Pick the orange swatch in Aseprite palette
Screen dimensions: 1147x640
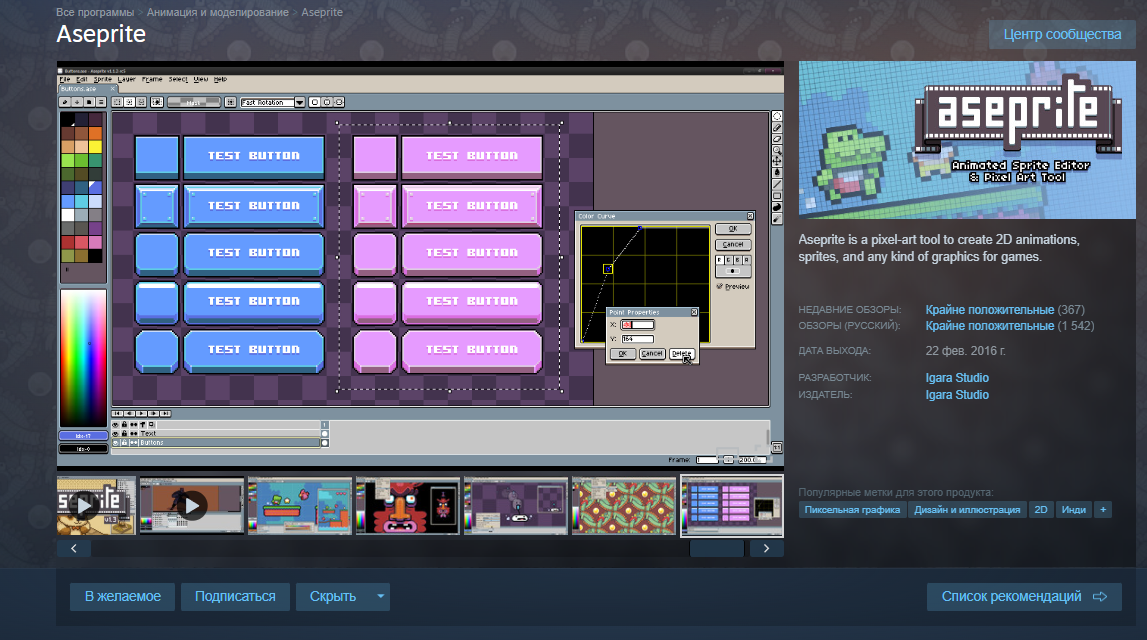[95, 133]
